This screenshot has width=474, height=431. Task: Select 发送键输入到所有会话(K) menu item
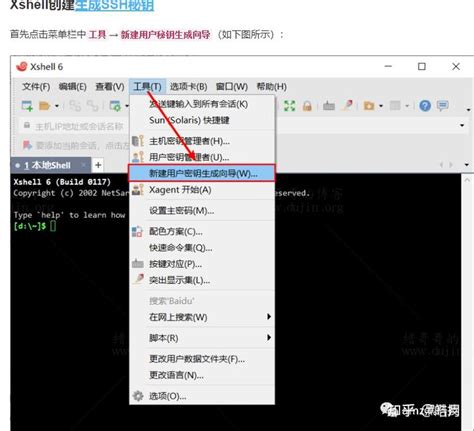[202, 104]
